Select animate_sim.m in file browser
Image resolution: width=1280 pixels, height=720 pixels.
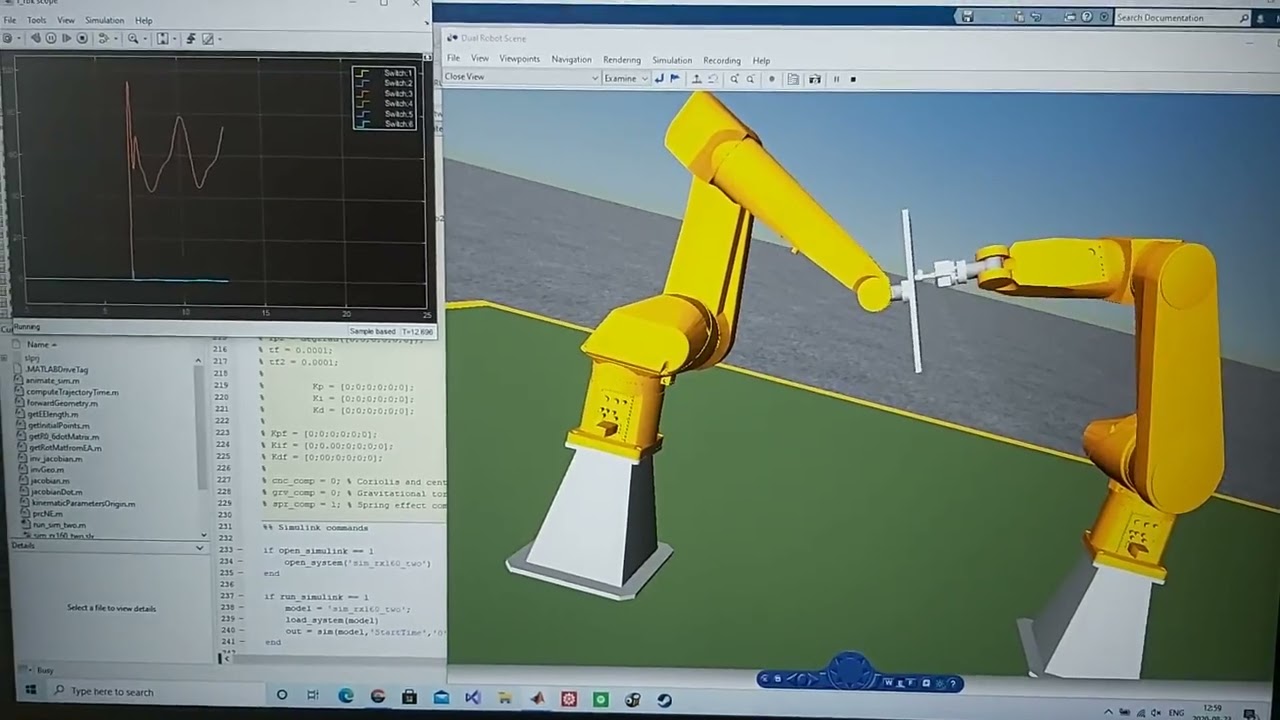53,380
